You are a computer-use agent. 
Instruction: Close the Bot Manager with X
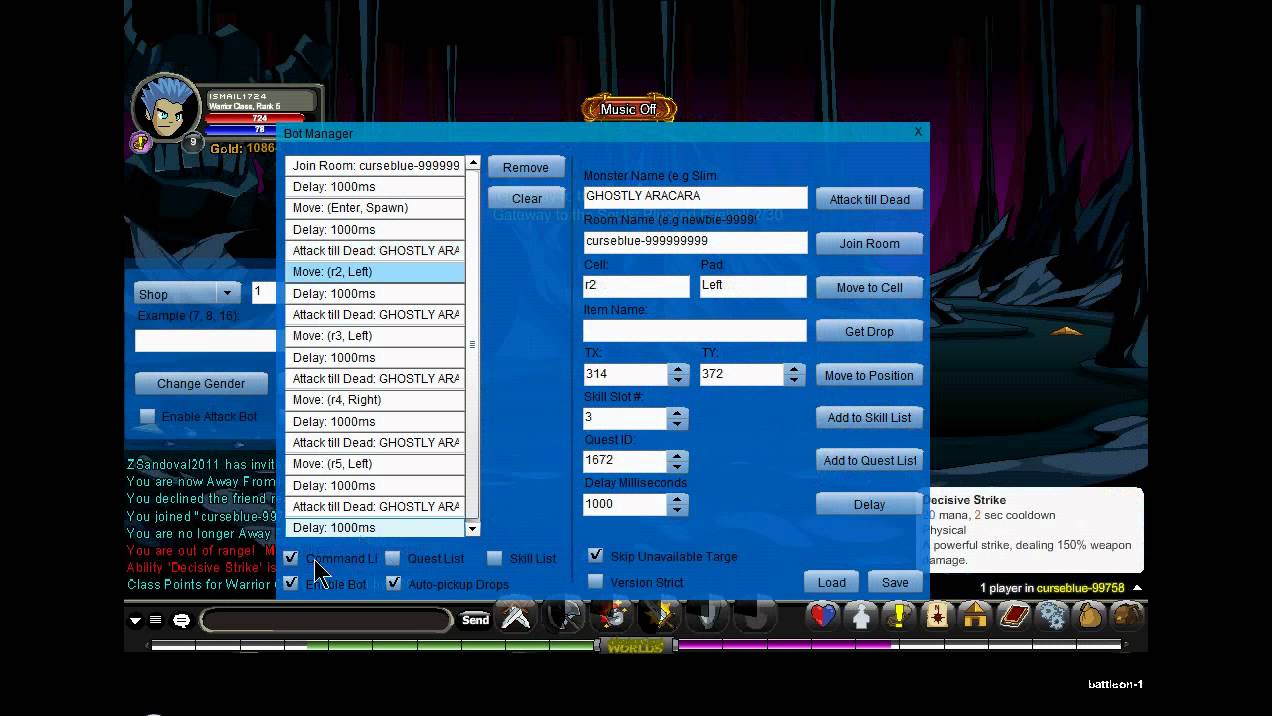918,132
